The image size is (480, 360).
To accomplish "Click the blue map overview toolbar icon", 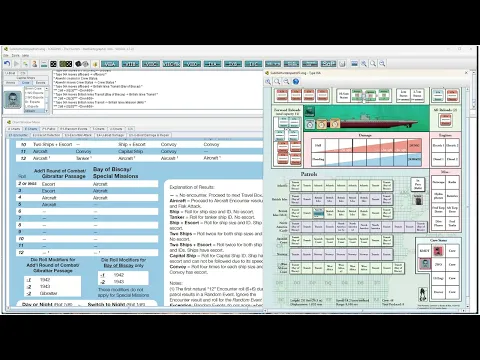I will coord(355,64).
